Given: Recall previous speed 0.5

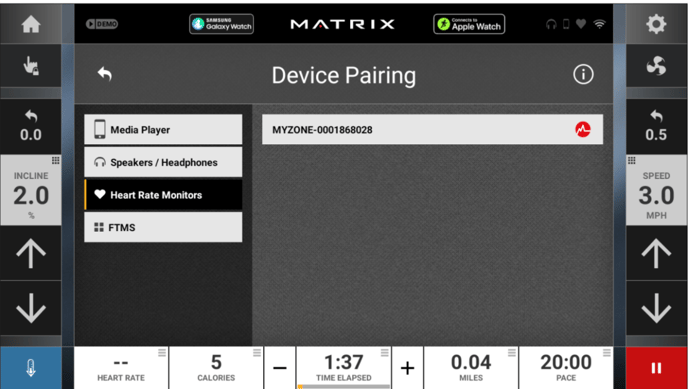Looking at the screenshot, I should point(656,126).
